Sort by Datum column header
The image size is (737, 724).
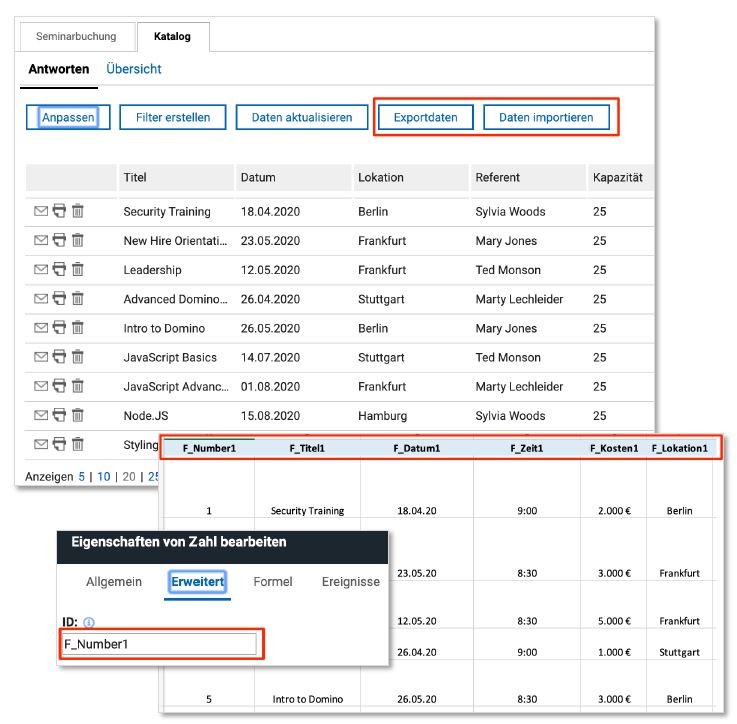tap(293, 177)
